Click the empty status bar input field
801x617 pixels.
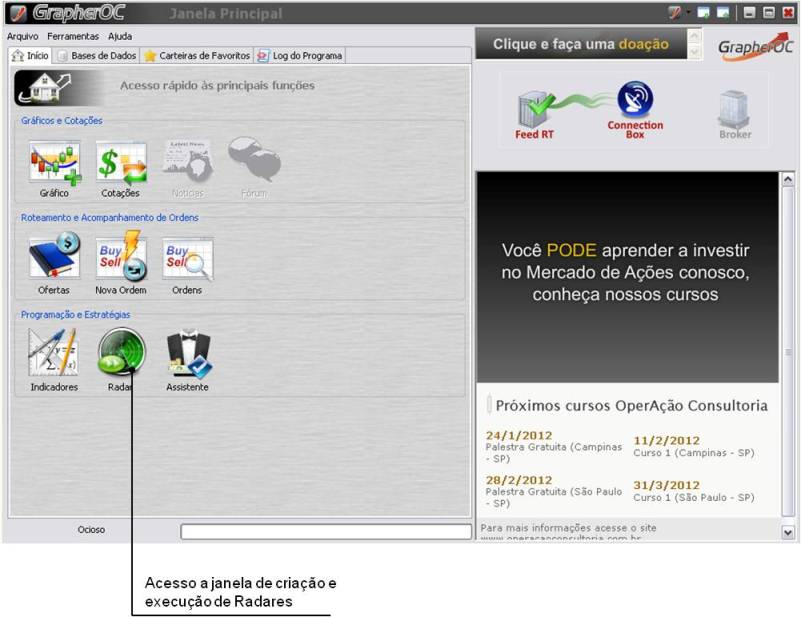click(326, 532)
